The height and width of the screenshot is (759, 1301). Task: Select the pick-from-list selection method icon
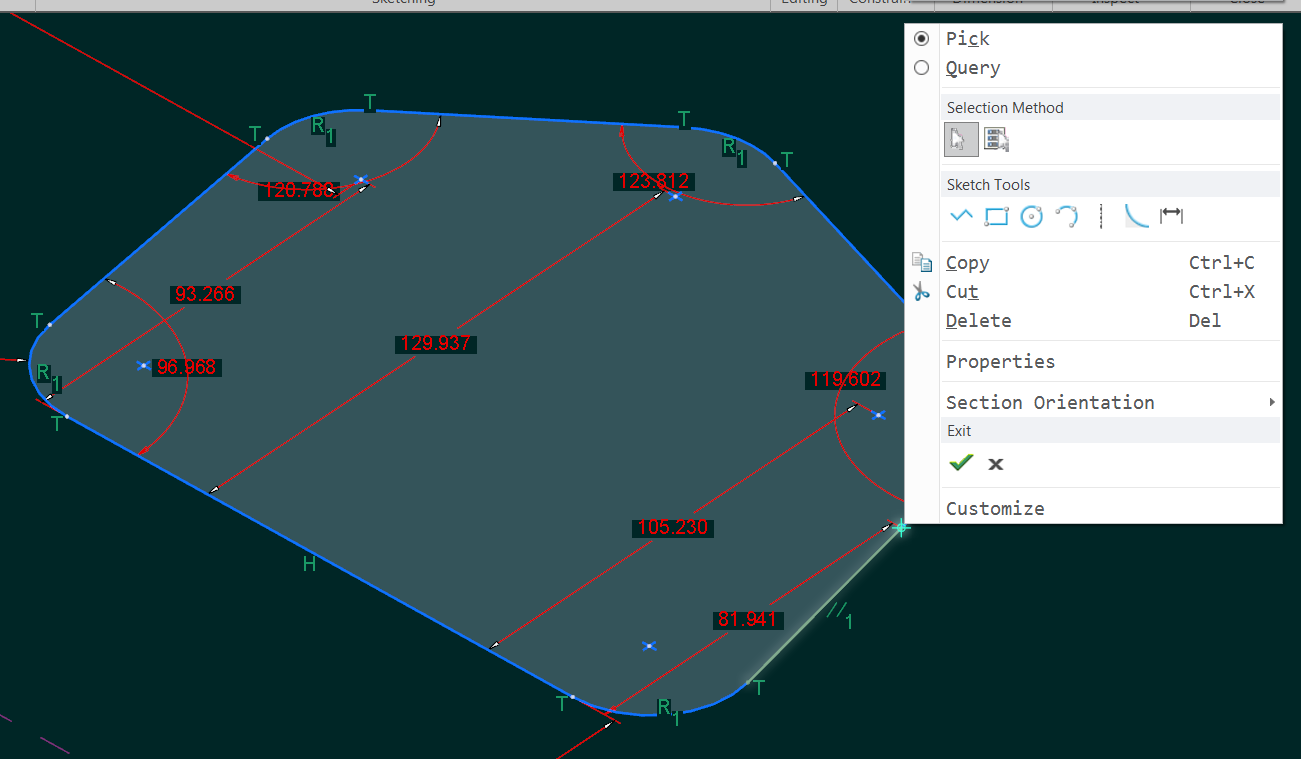(x=995, y=139)
